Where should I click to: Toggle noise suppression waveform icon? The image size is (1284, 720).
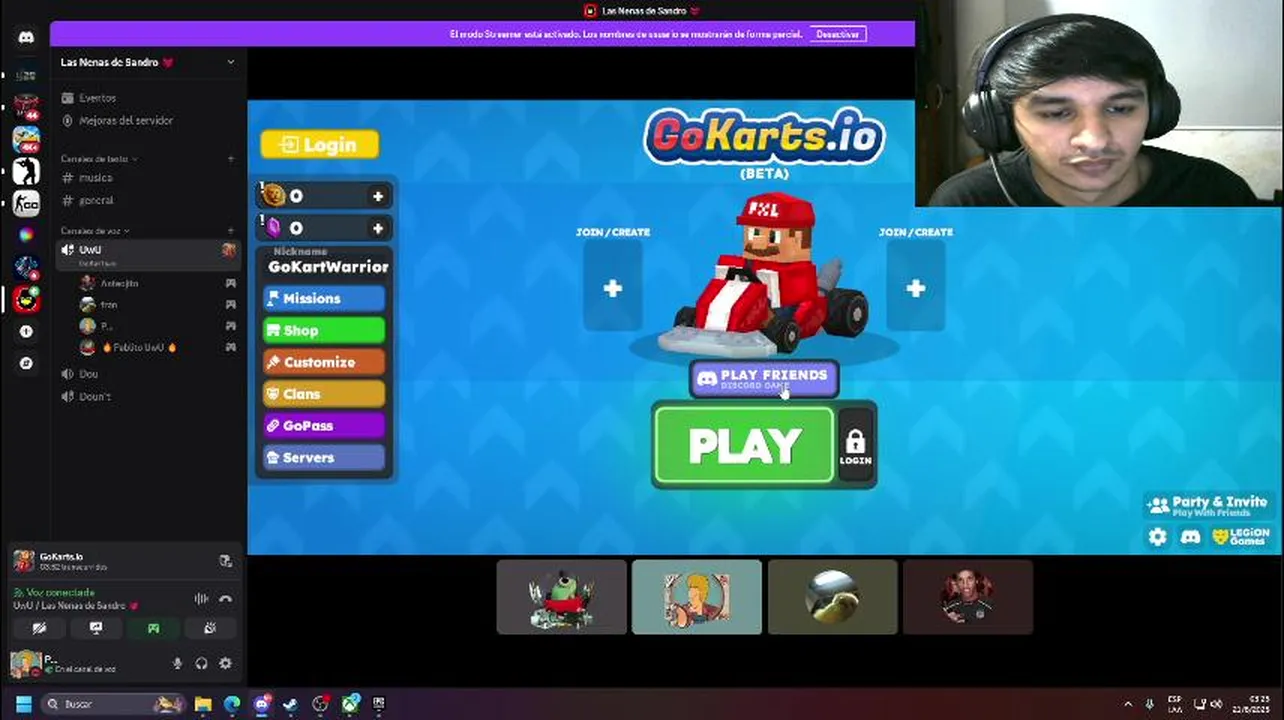[x=201, y=599]
